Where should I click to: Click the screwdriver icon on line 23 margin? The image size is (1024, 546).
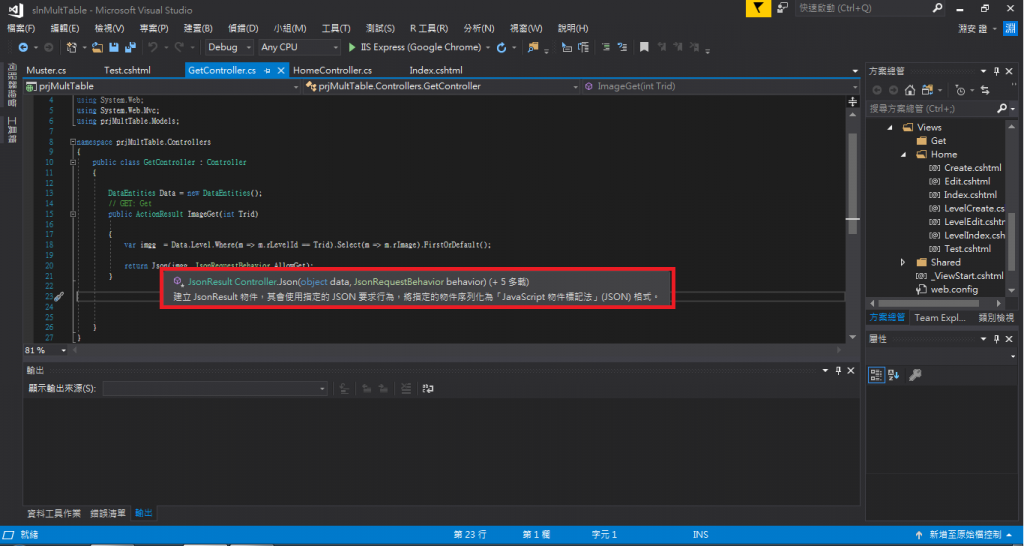click(59, 297)
